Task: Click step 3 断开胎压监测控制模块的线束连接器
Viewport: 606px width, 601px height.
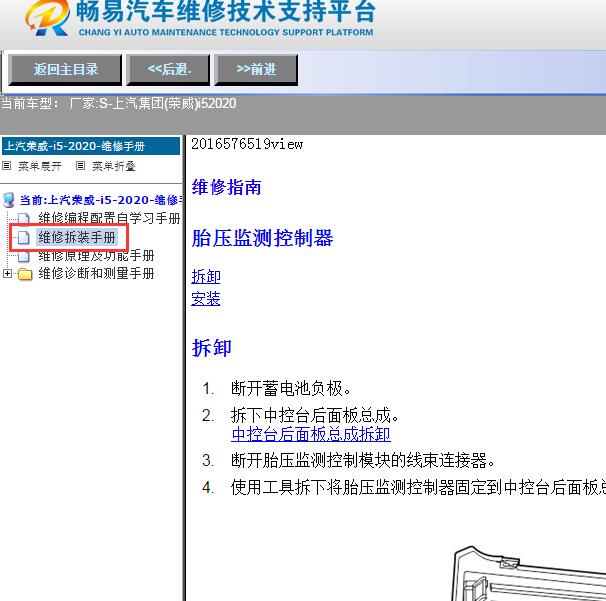Action: (363, 461)
